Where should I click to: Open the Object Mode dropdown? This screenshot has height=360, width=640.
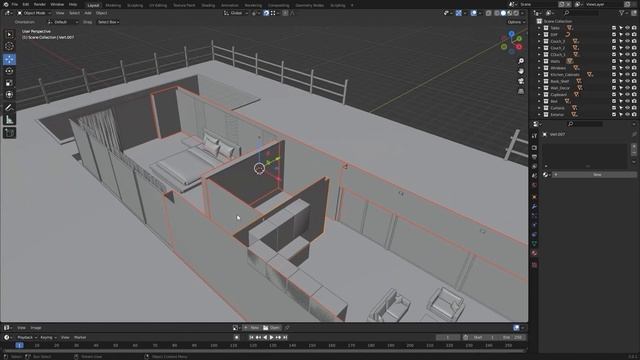34,13
